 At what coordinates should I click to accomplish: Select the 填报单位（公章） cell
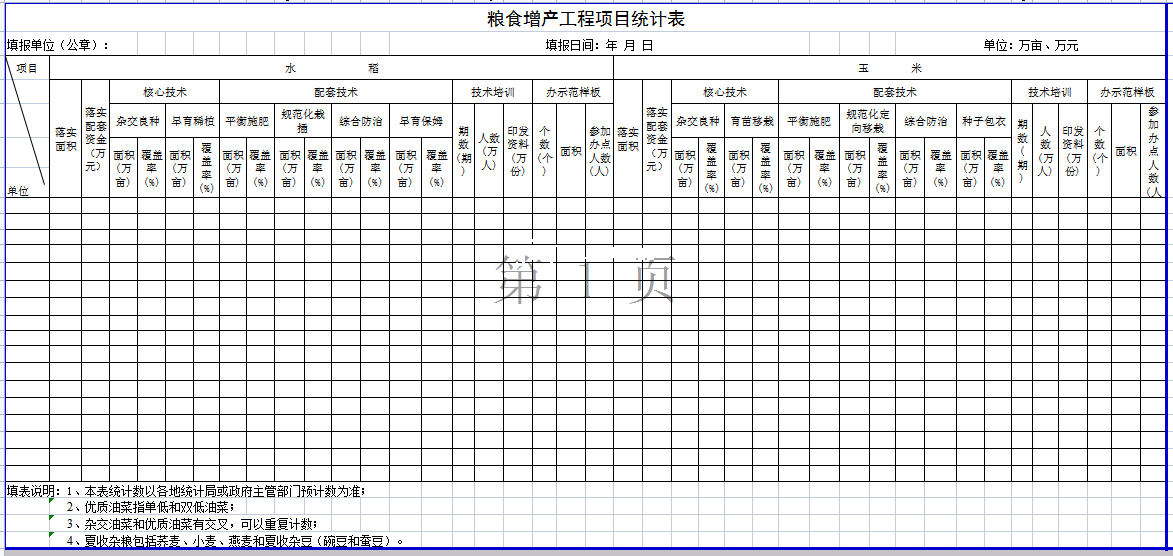click(x=58, y=45)
